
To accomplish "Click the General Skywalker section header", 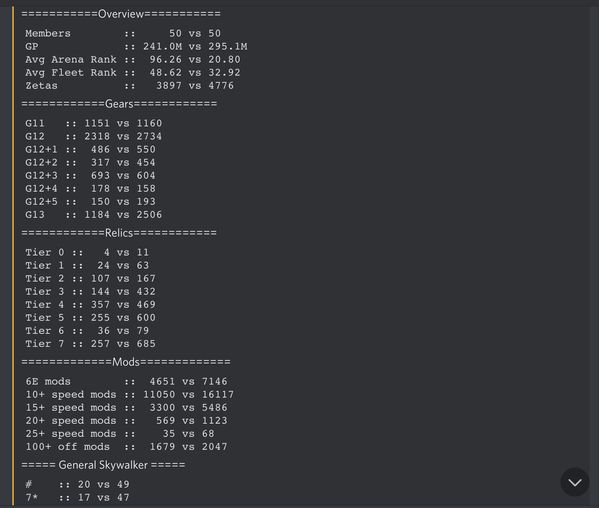I will [103, 465].
